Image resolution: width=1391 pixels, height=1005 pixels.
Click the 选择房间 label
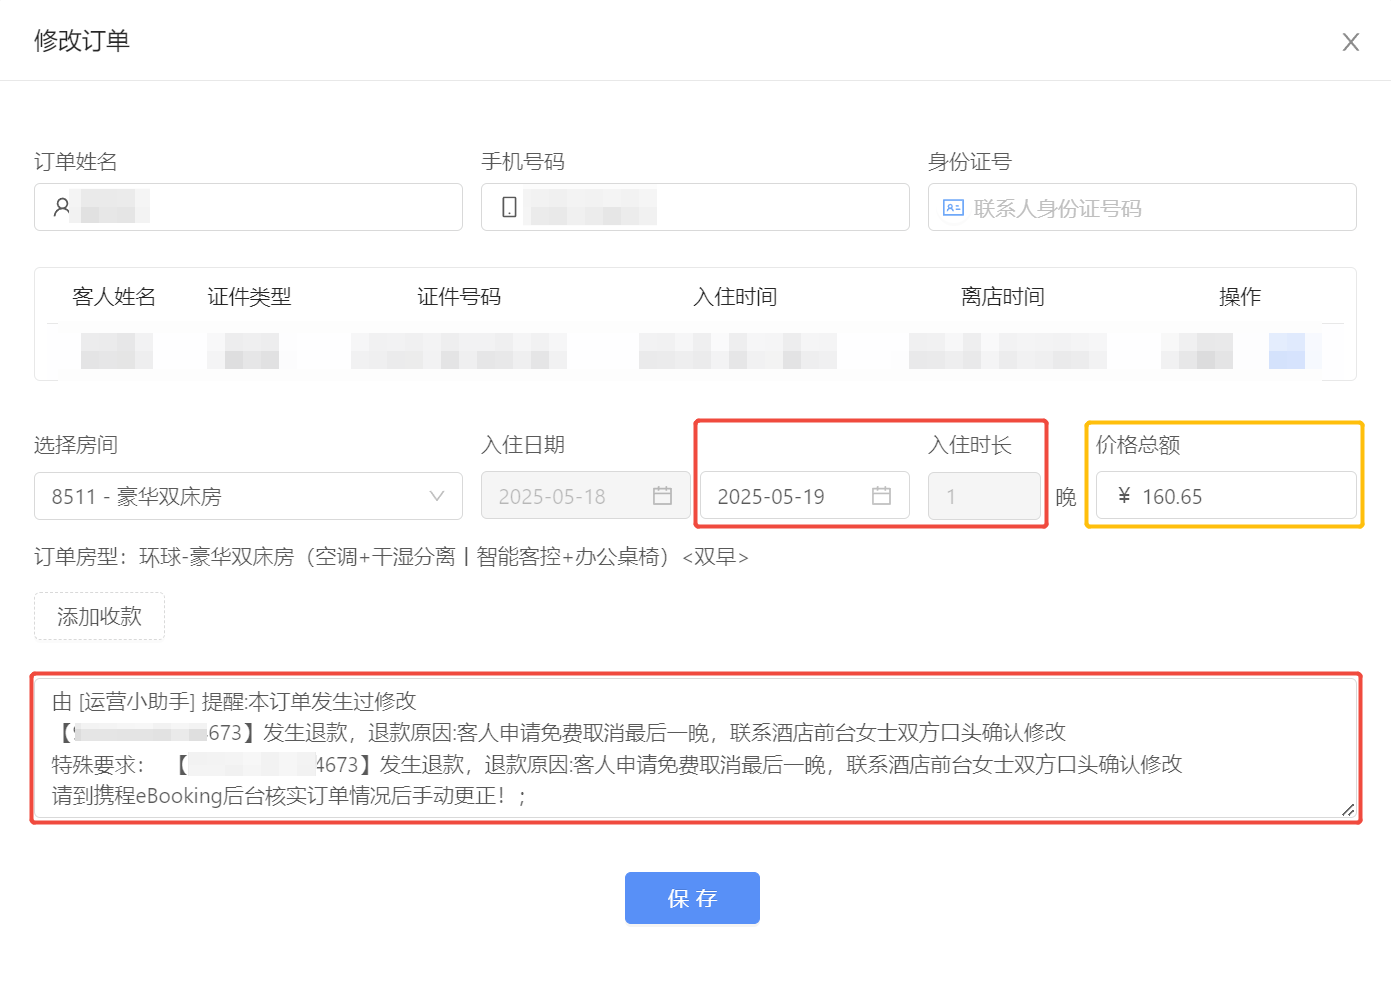coord(76,445)
